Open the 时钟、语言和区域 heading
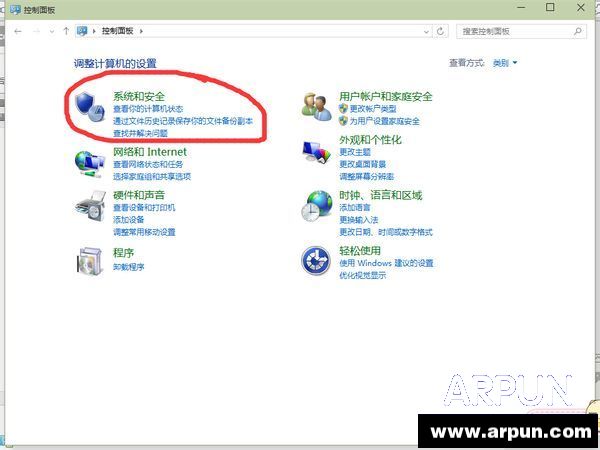 pos(381,195)
